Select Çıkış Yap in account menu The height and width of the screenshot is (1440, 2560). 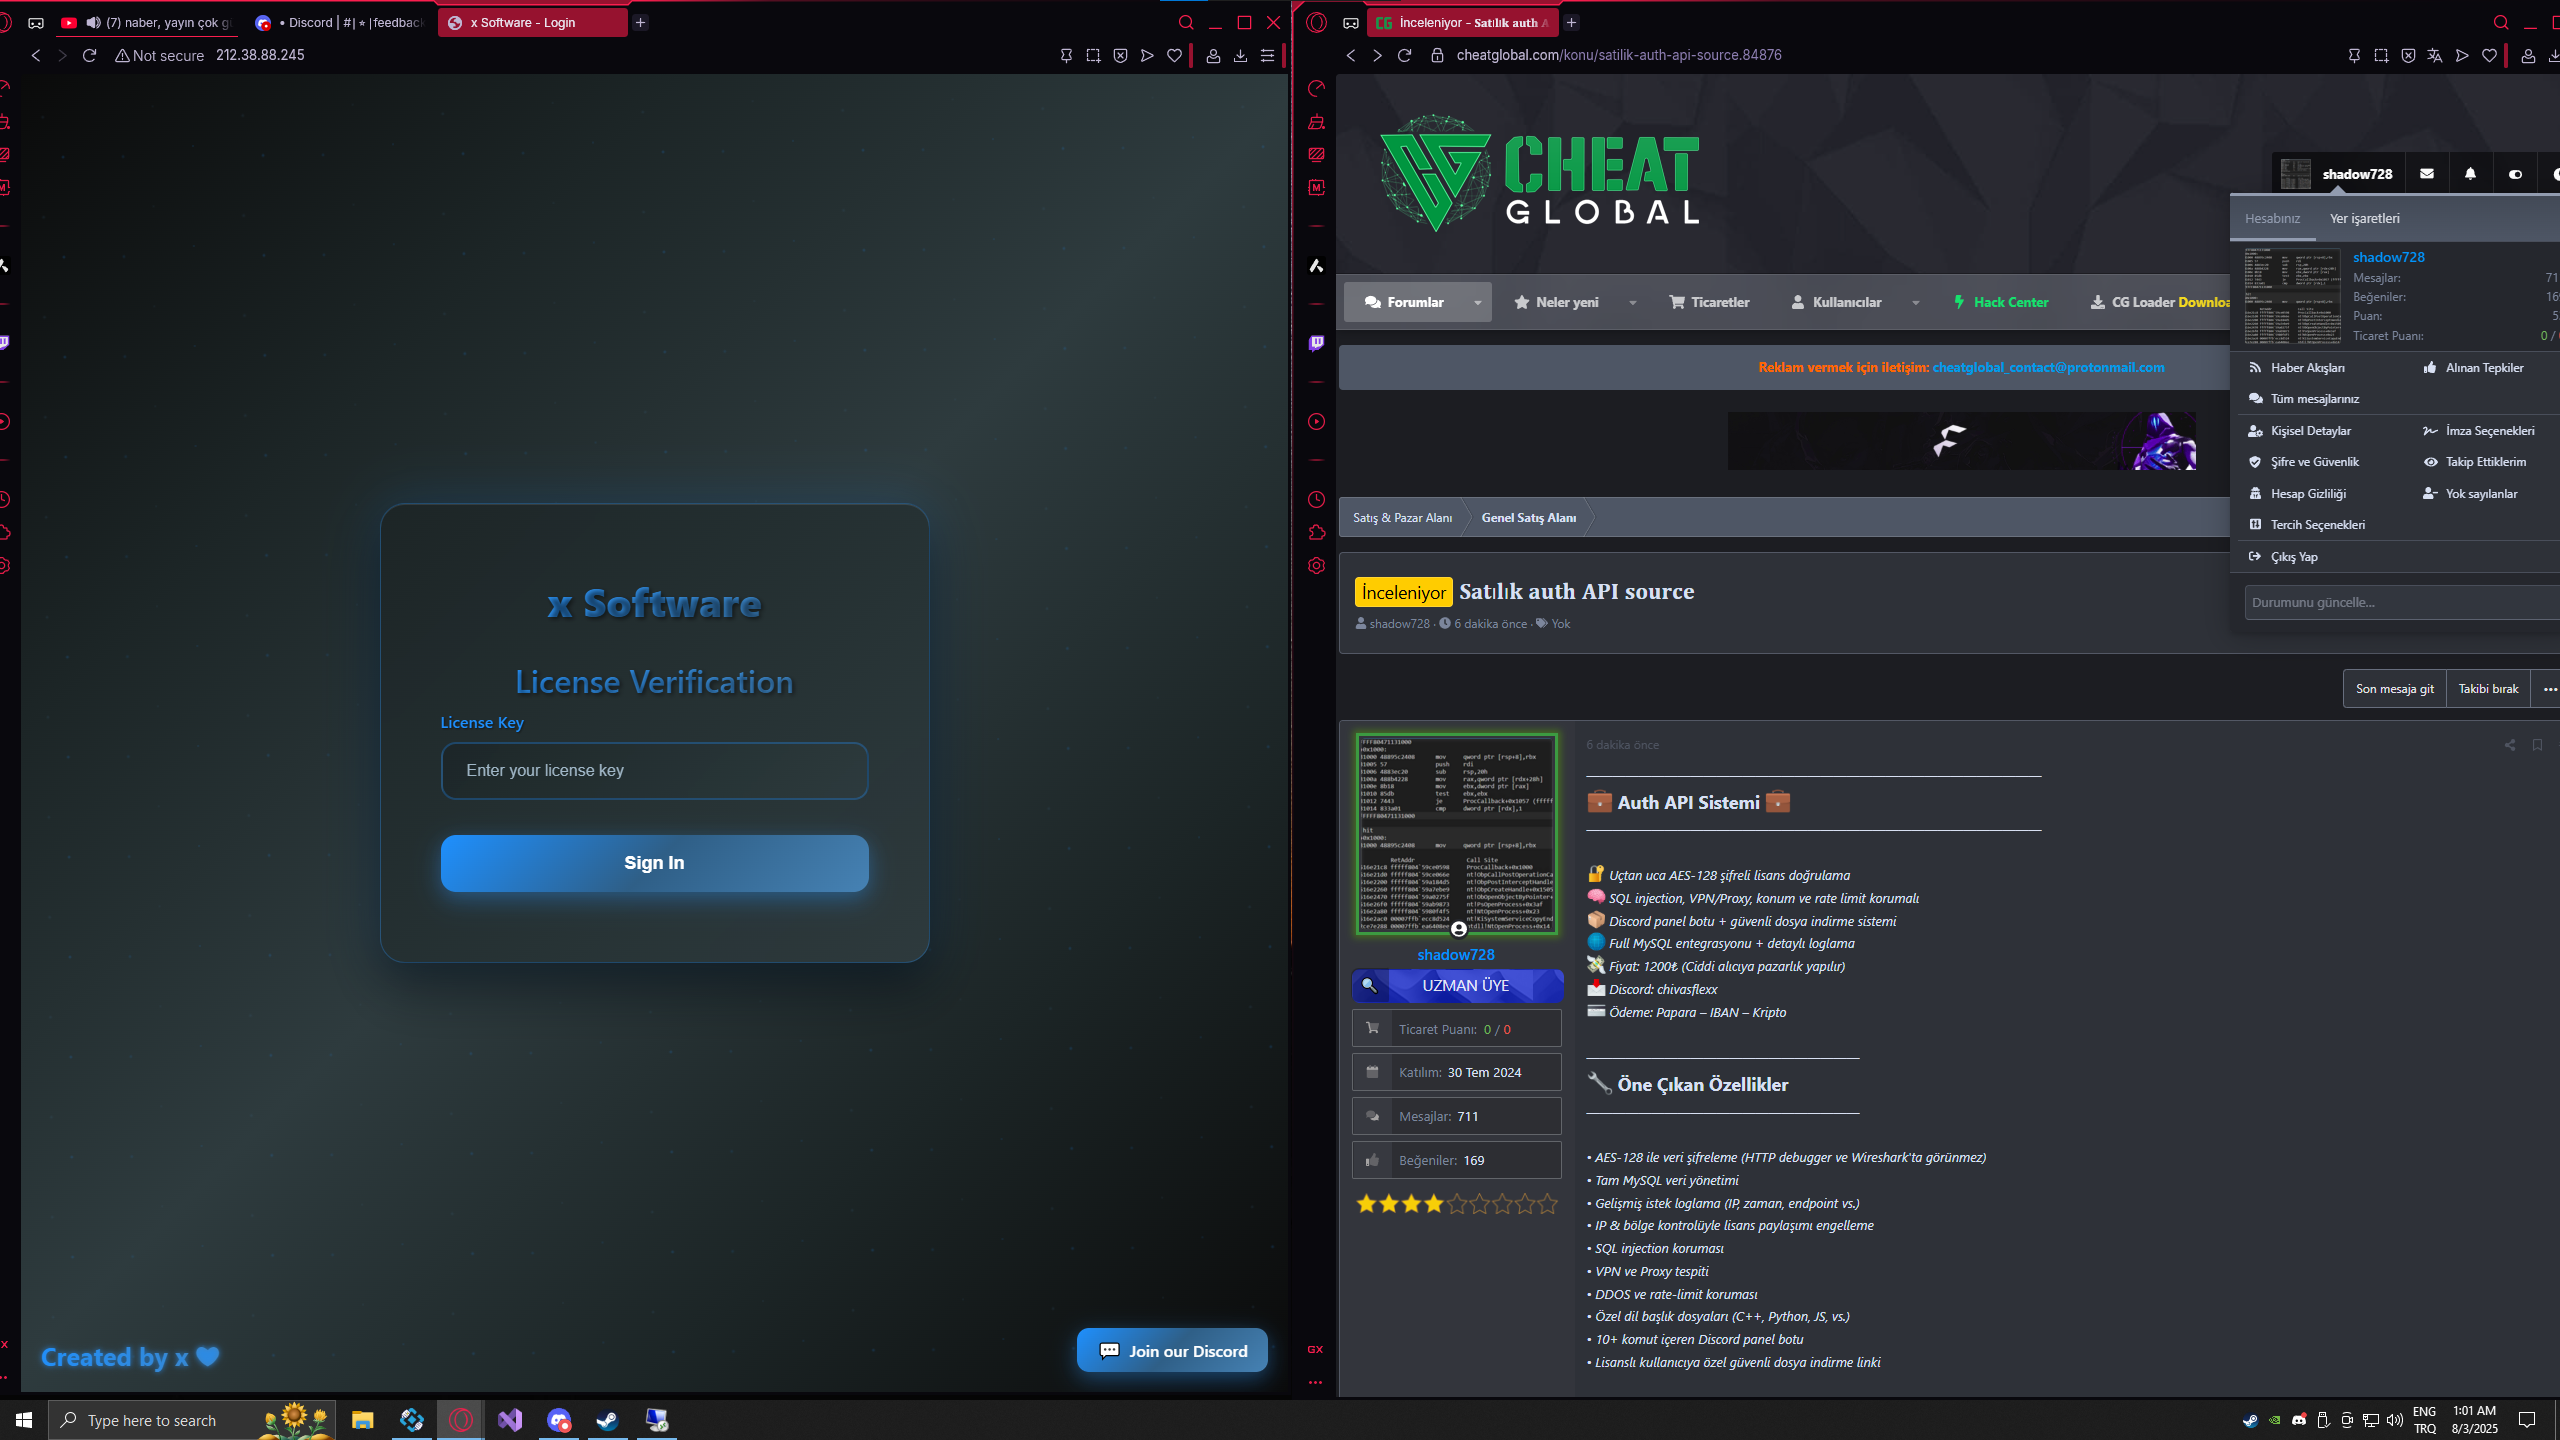pyautogui.click(x=2293, y=557)
